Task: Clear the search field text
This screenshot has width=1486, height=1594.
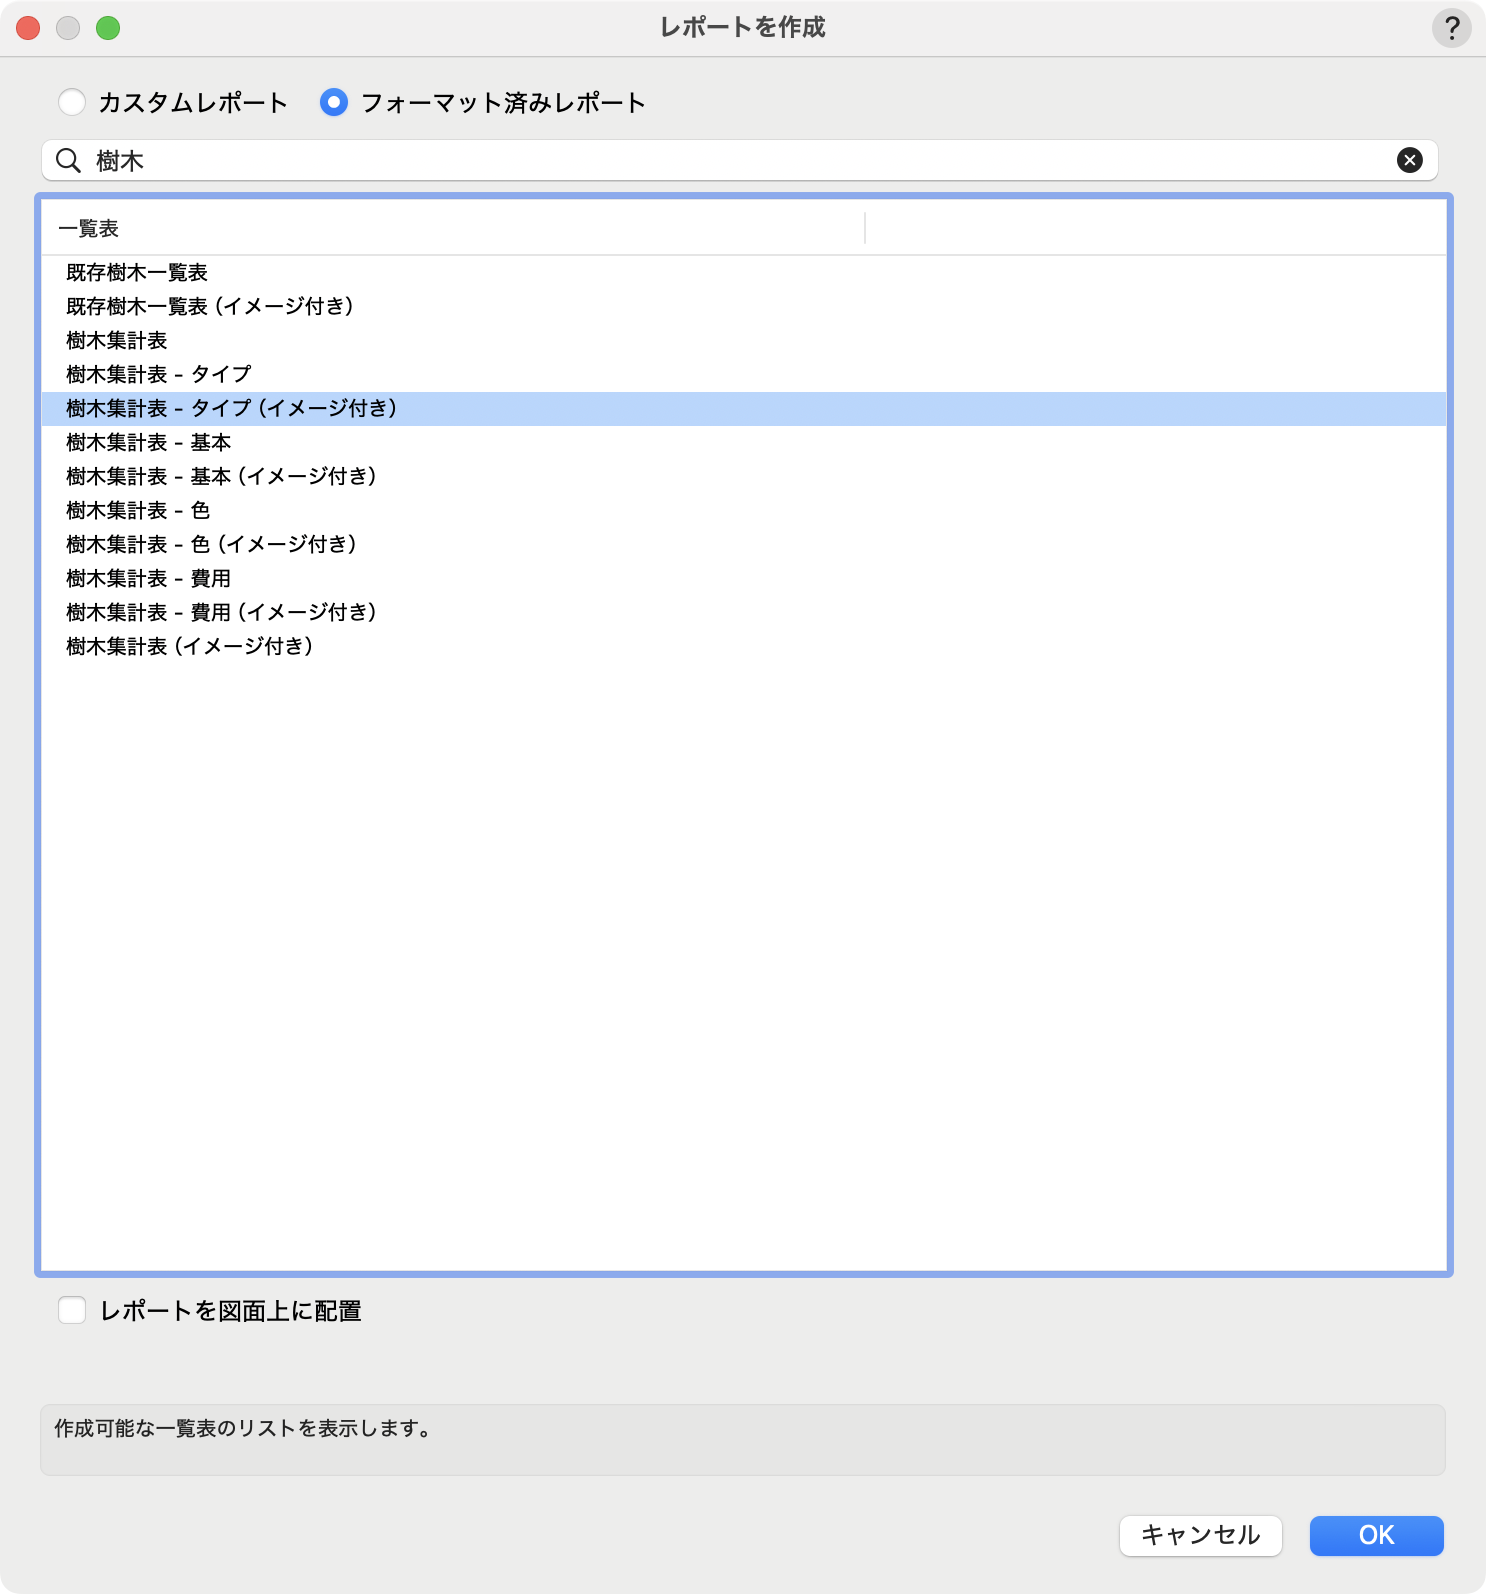Action: coord(1409,160)
